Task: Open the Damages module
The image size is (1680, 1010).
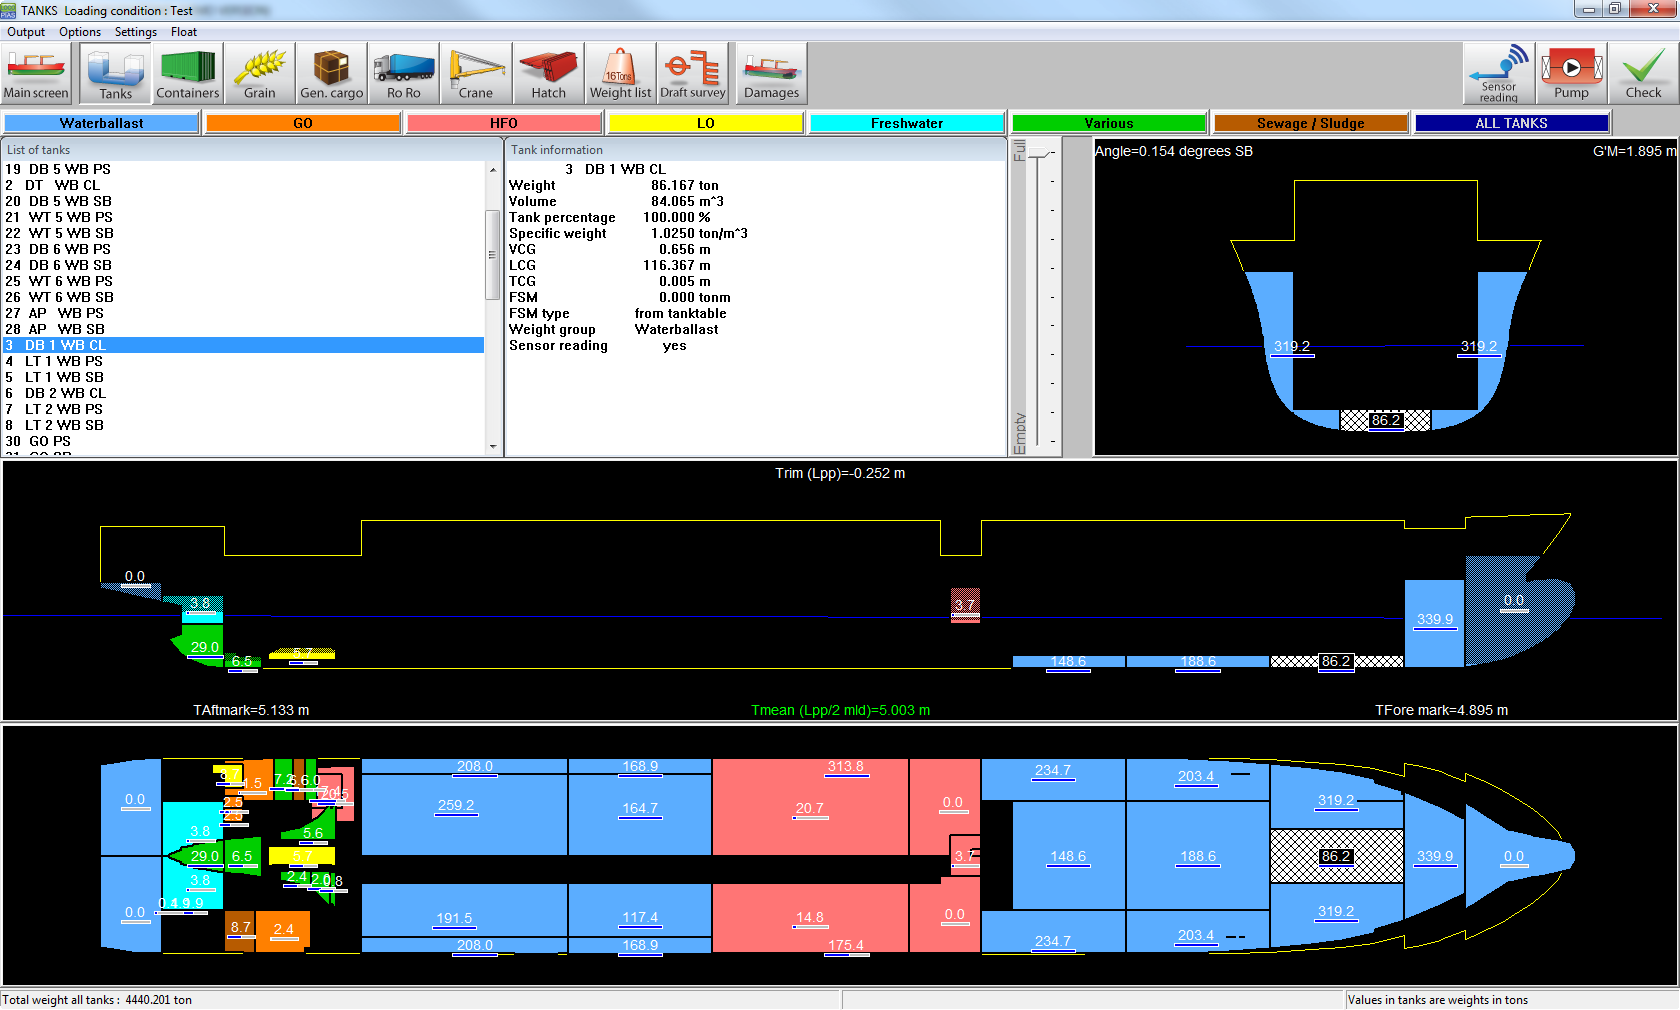Action: (772, 73)
